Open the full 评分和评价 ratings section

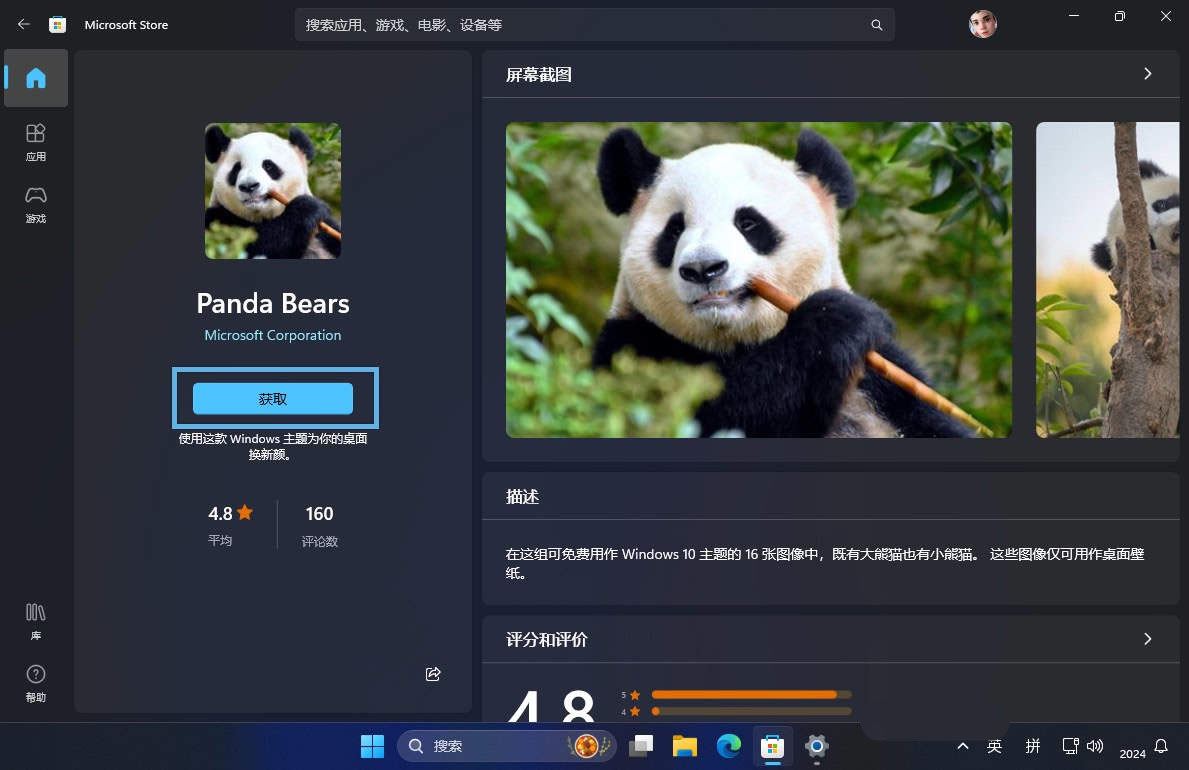[1147, 639]
